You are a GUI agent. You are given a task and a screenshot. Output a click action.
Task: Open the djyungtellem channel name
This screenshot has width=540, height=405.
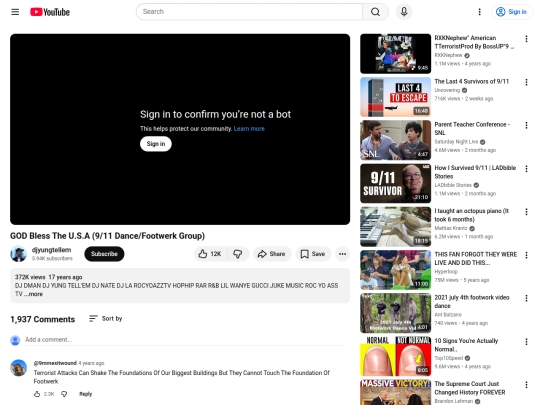pyautogui.click(x=51, y=250)
